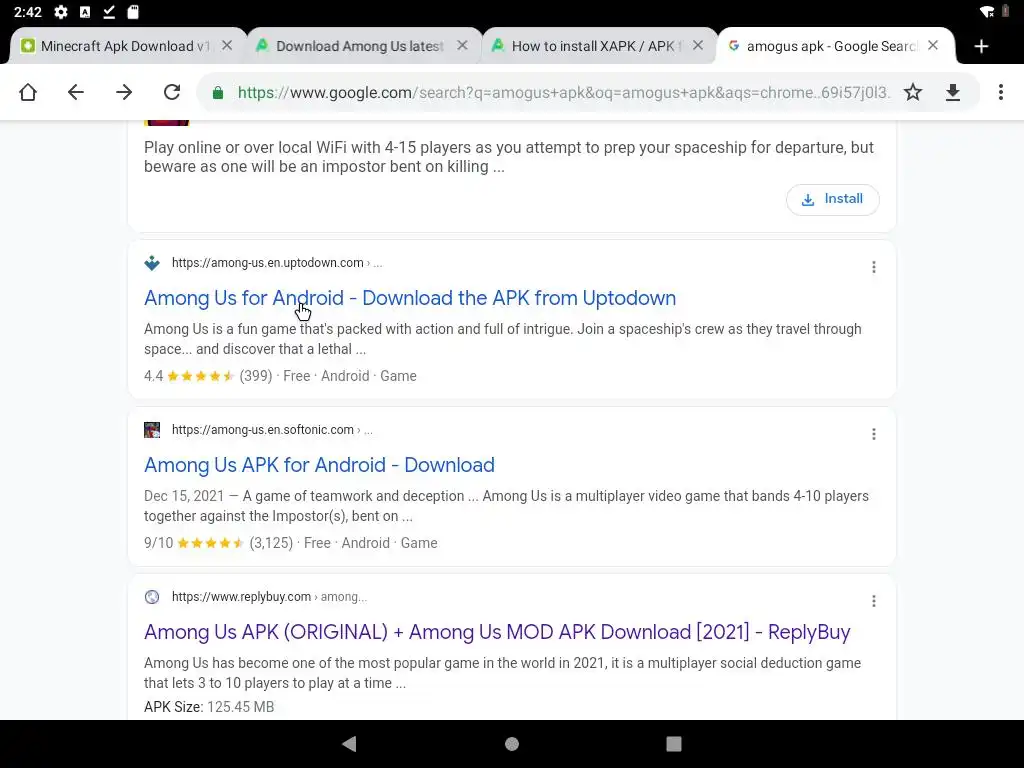1024x768 pixels.
Task: Open Among Us for Android Uptodown link
Action: pyautogui.click(x=410, y=298)
